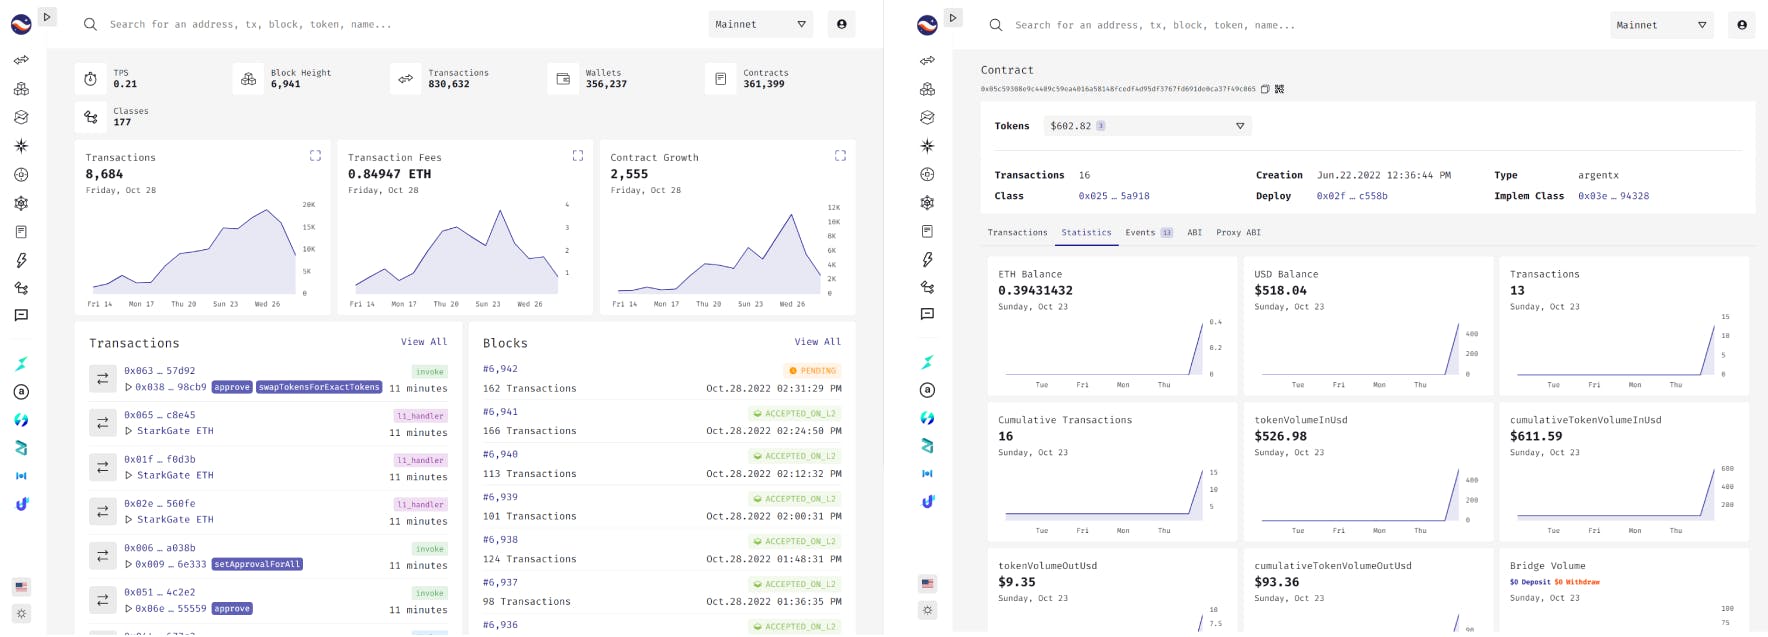1768x637 pixels.
Task: Click the explorer logo in the dashboard window
Action: tap(21, 24)
